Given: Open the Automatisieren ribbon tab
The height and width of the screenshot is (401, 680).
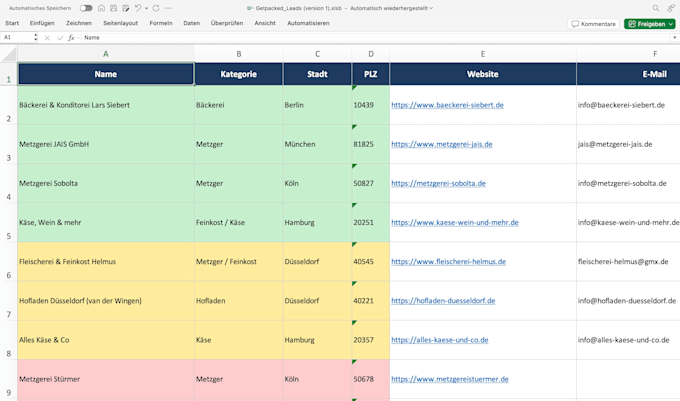Looking at the screenshot, I should [308, 23].
